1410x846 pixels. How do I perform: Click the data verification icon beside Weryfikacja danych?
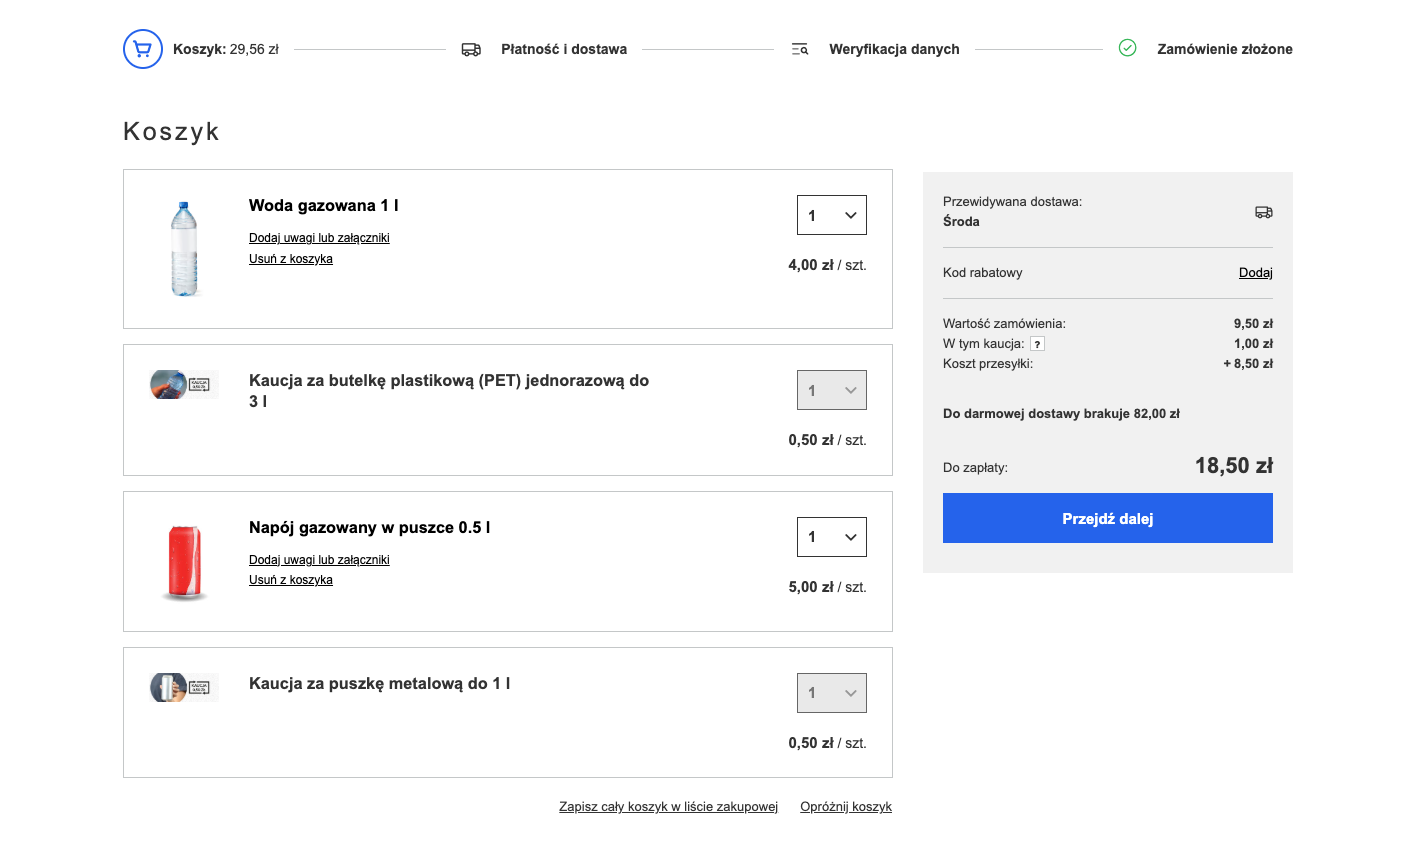pyautogui.click(x=800, y=49)
